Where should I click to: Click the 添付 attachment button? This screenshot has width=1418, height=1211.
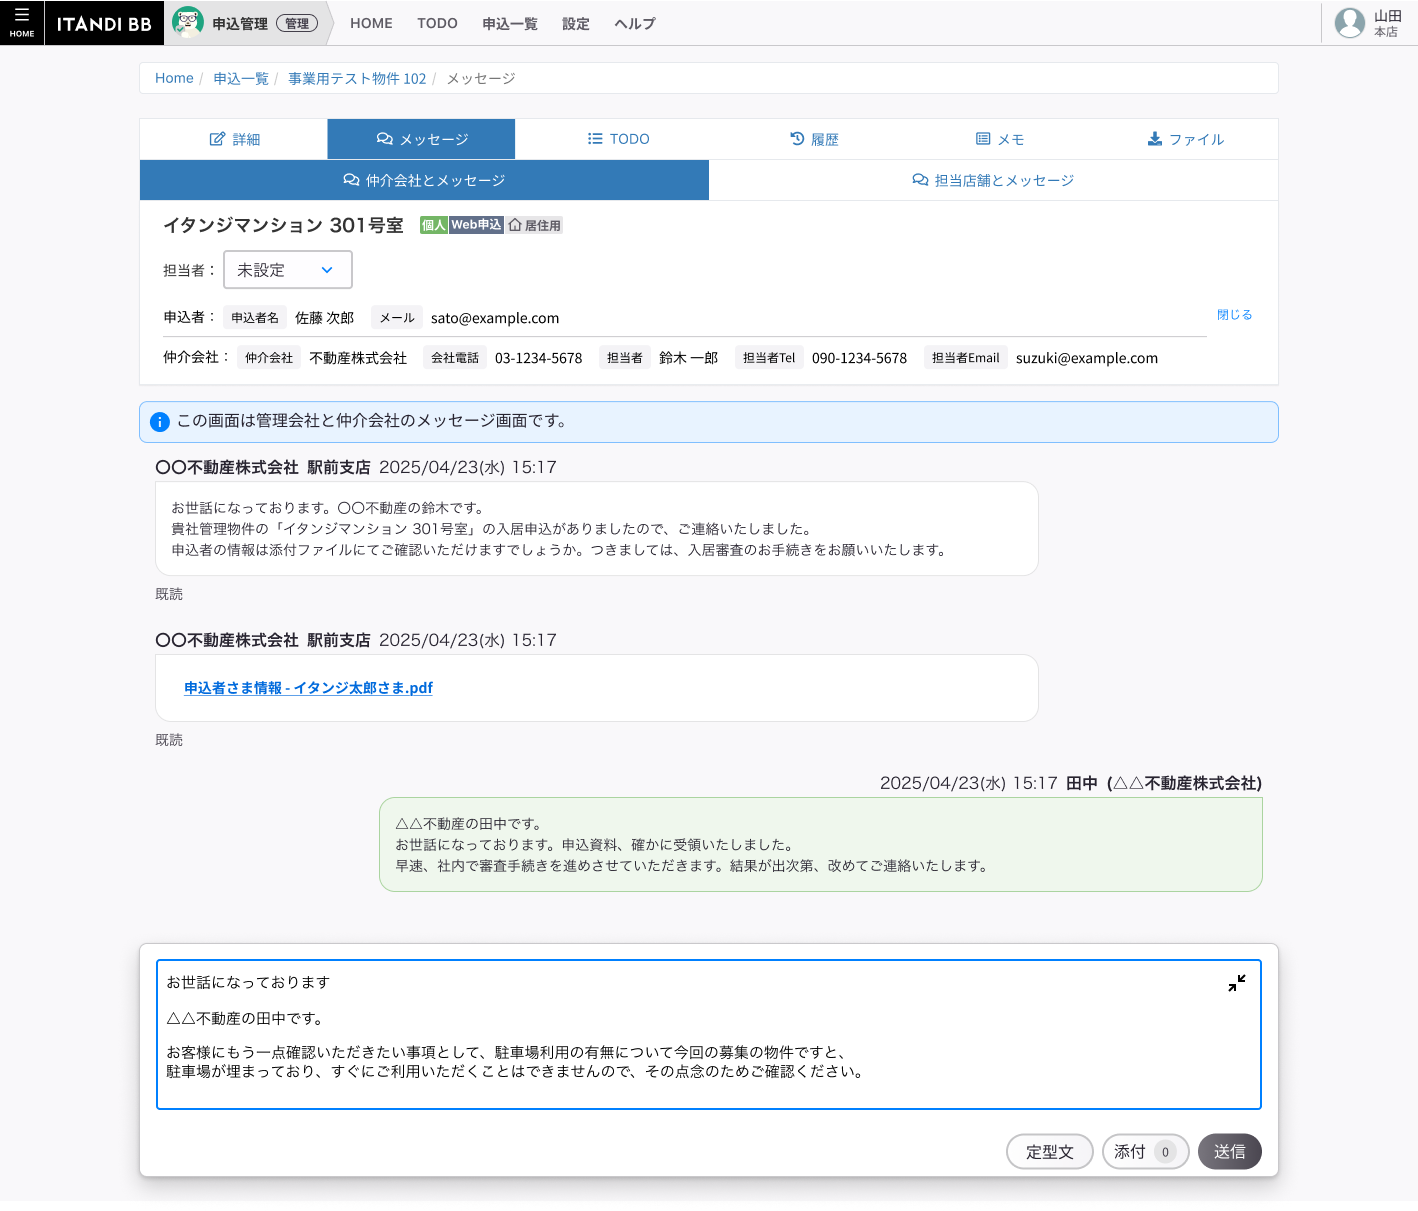[1146, 1152]
